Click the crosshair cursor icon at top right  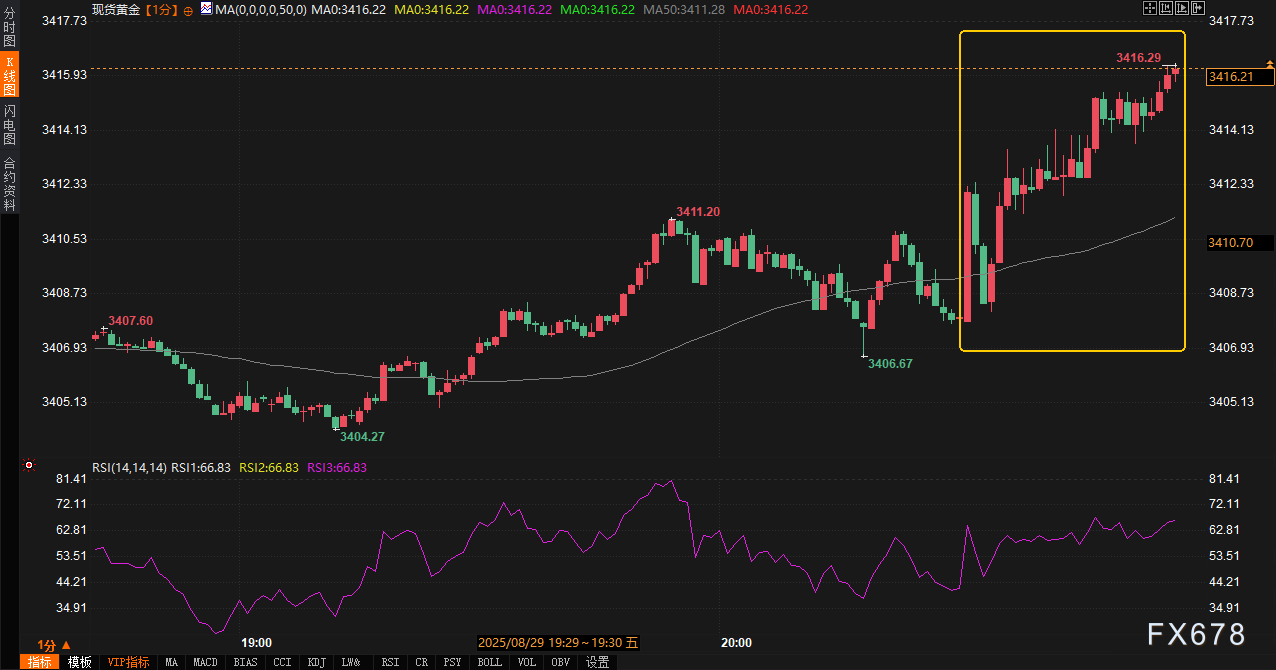[x=1149, y=8]
